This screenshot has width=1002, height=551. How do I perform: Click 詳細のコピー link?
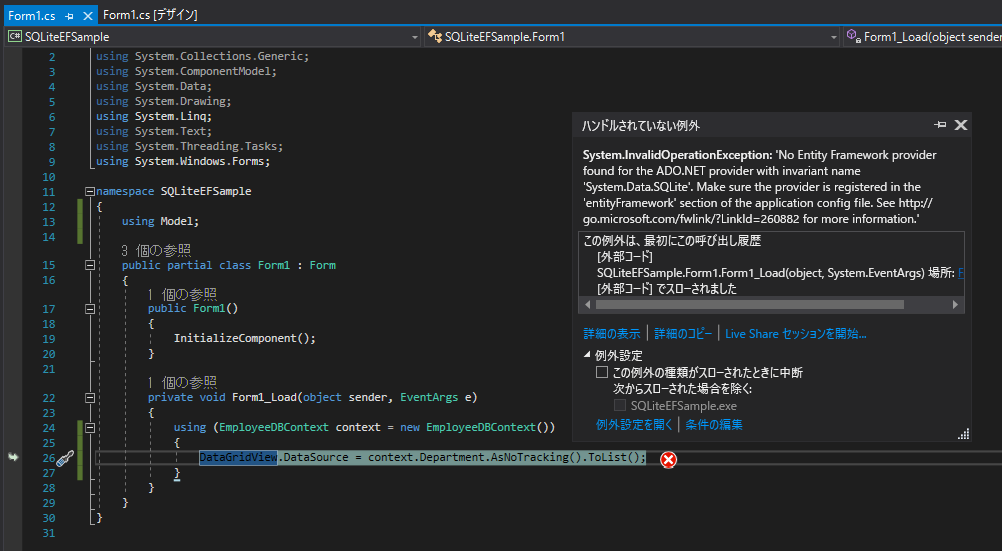682,334
